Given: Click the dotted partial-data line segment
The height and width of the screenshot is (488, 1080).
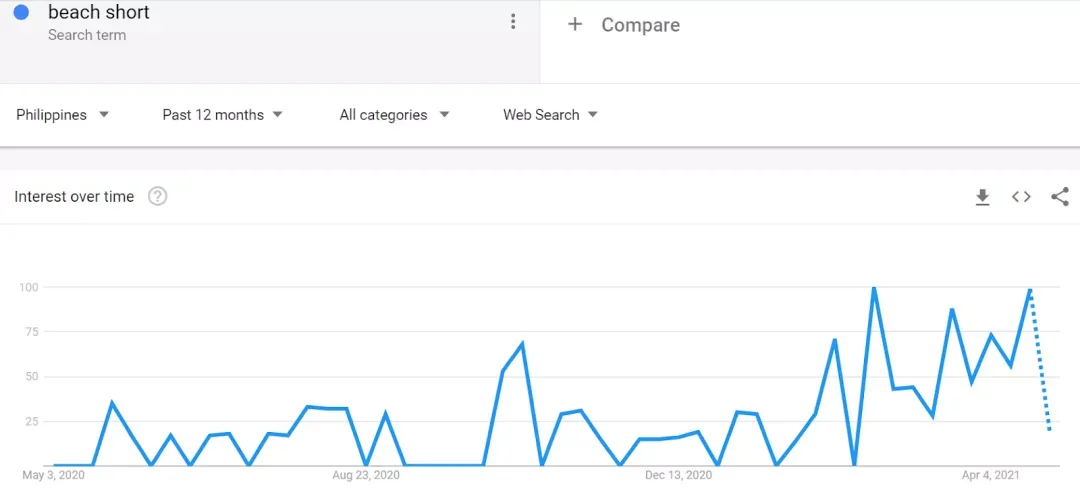Looking at the screenshot, I should click(x=1040, y=361).
